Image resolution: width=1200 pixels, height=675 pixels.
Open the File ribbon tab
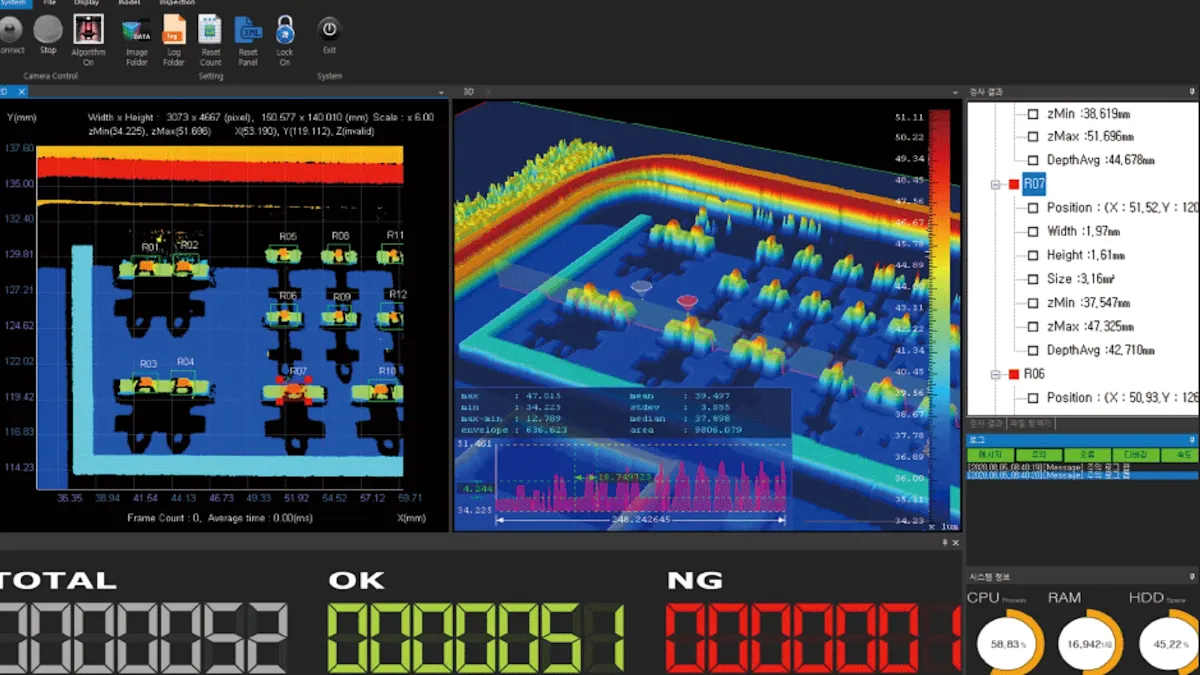point(49,3)
